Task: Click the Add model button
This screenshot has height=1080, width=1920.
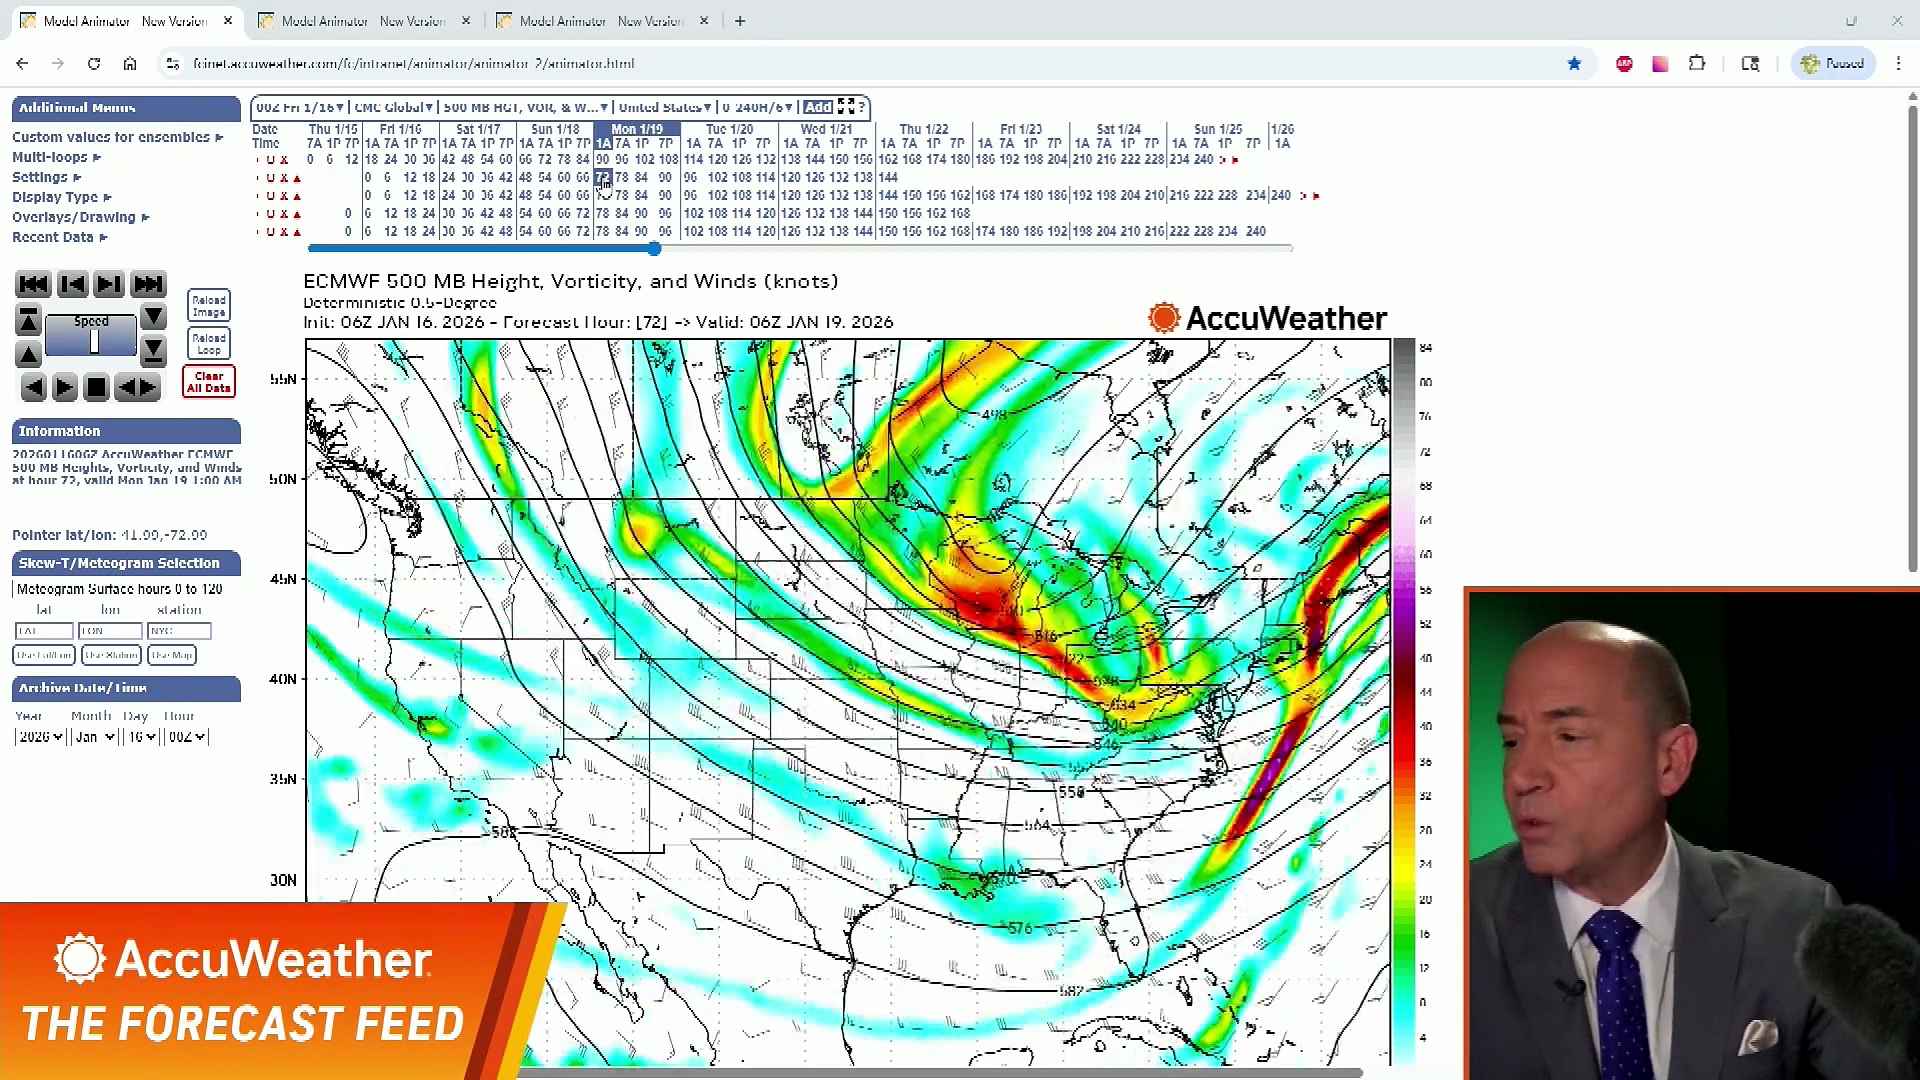Action: click(x=817, y=107)
